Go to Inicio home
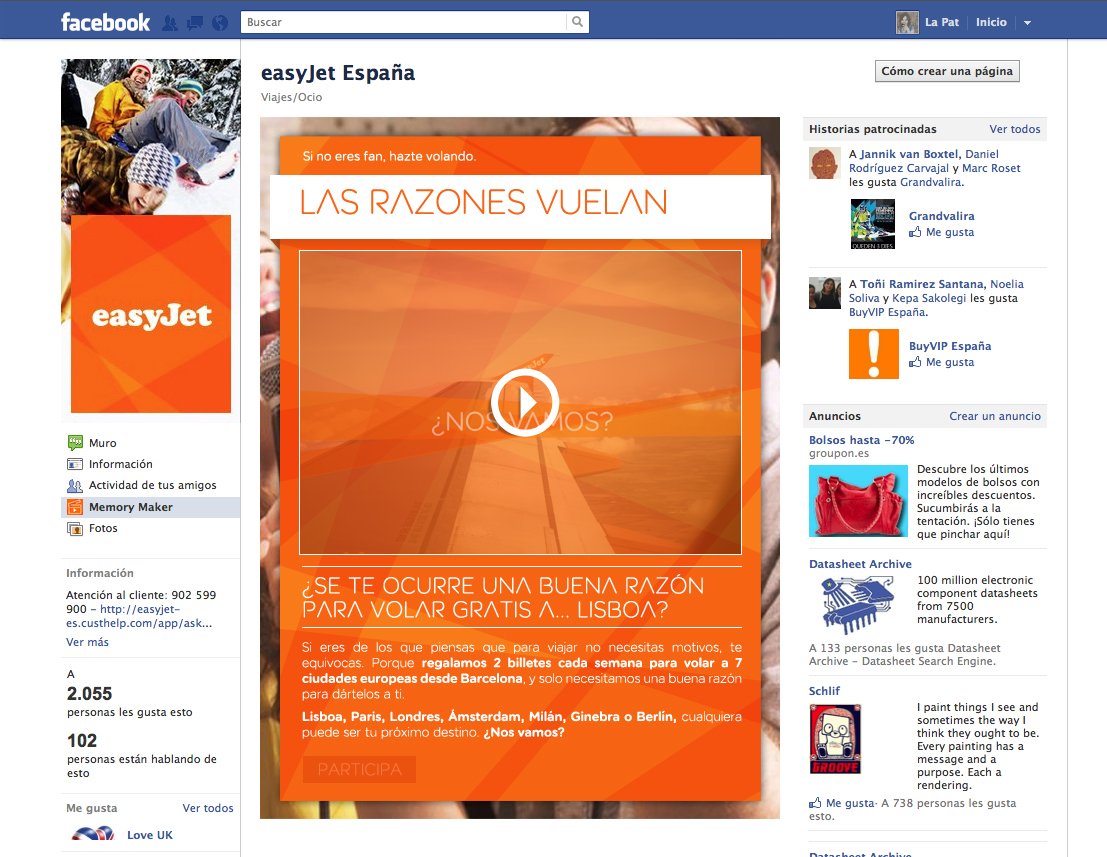 (x=991, y=22)
